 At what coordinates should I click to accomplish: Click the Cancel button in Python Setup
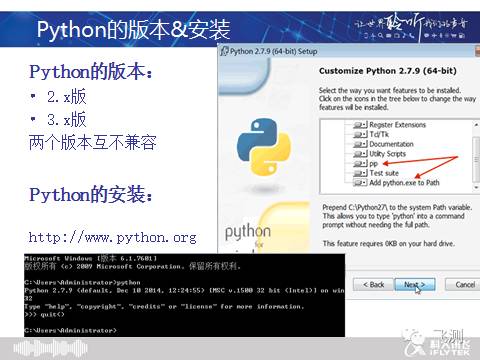pos(463,285)
